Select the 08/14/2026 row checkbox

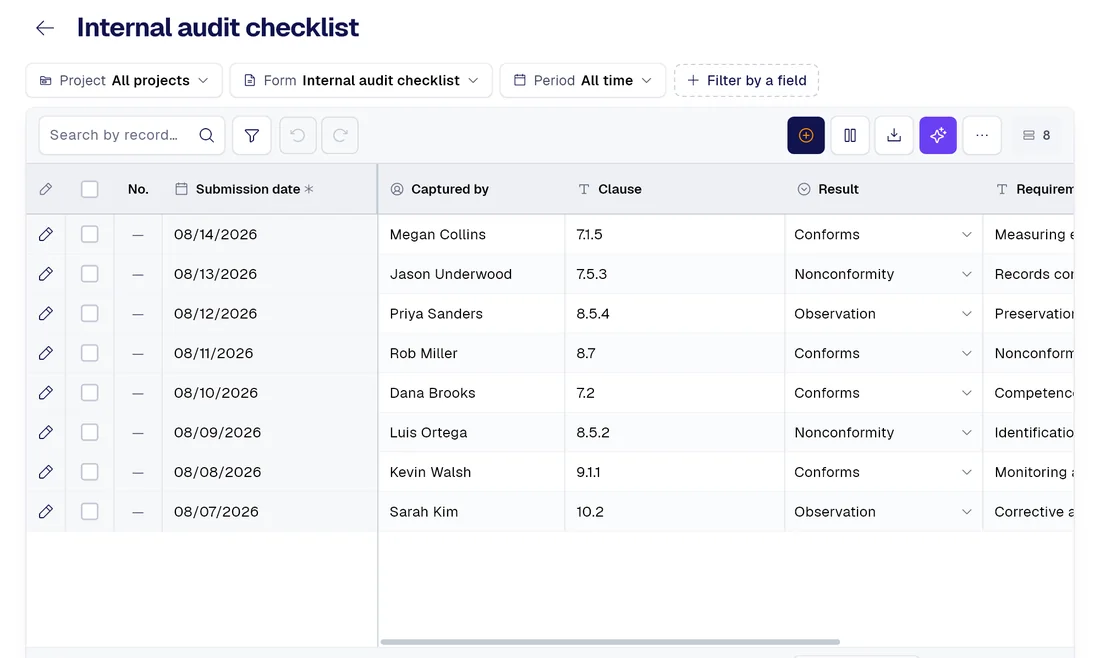90,234
